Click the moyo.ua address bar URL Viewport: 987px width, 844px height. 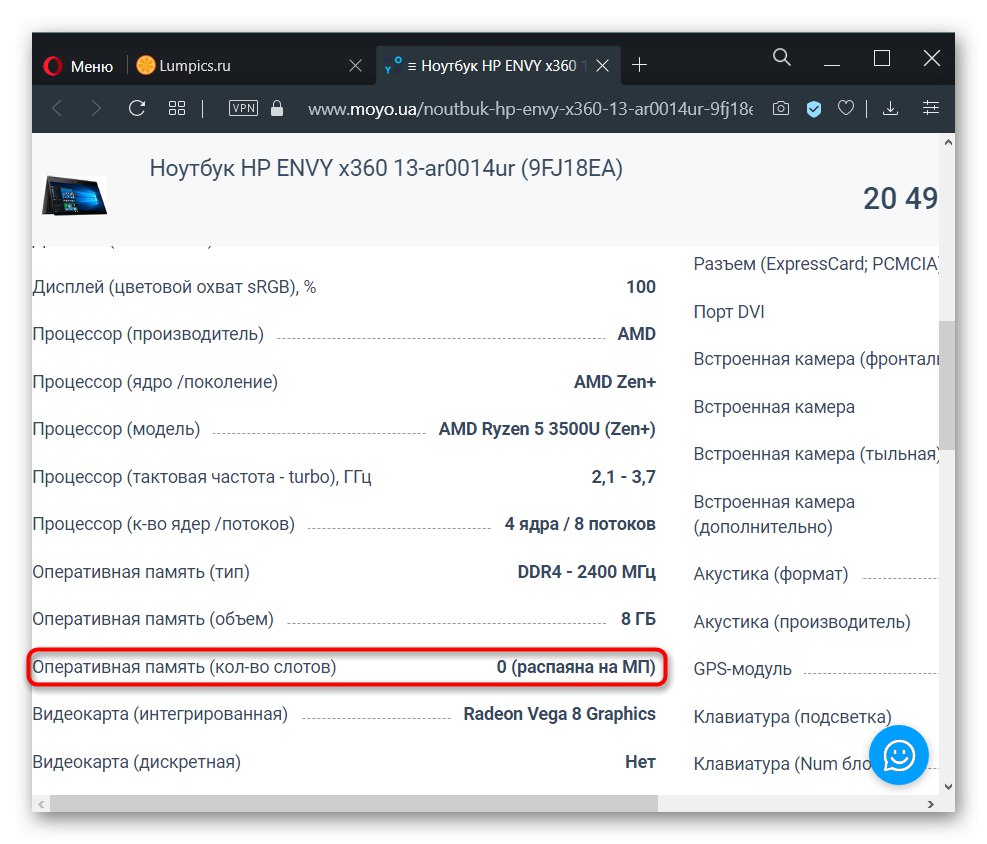(530, 108)
